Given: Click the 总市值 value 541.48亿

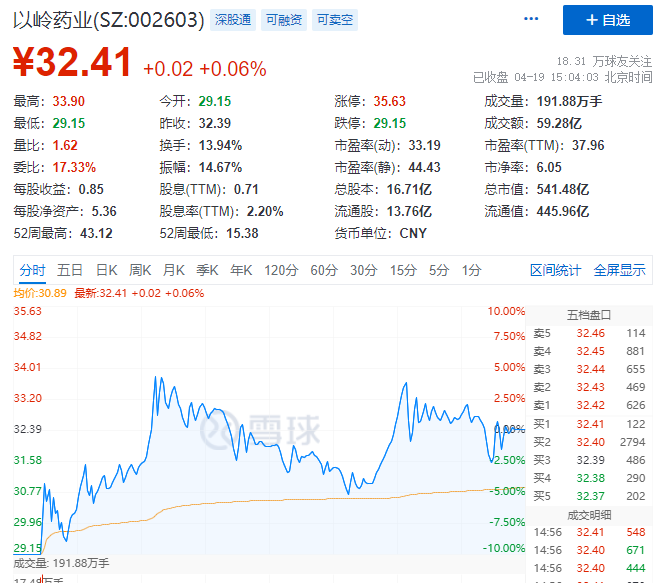Looking at the screenshot, I should pyautogui.click(x=563, y=190).
